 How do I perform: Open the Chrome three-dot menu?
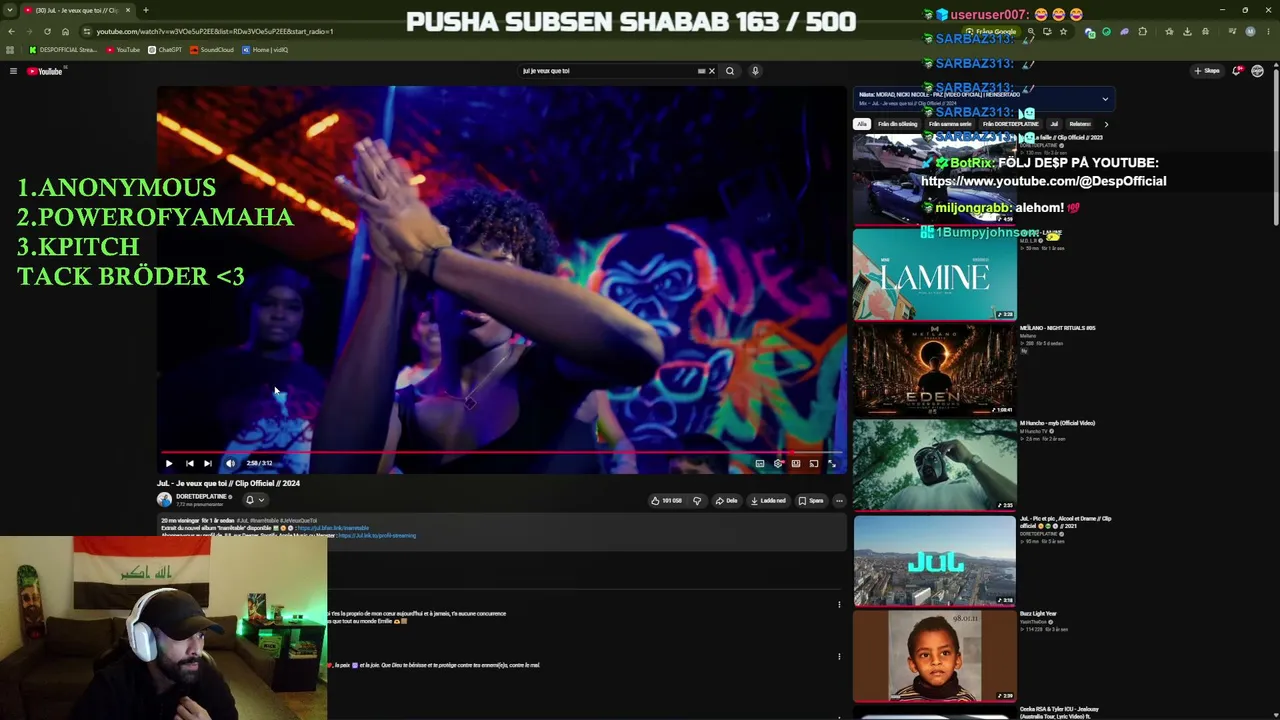coord(1268,31)
